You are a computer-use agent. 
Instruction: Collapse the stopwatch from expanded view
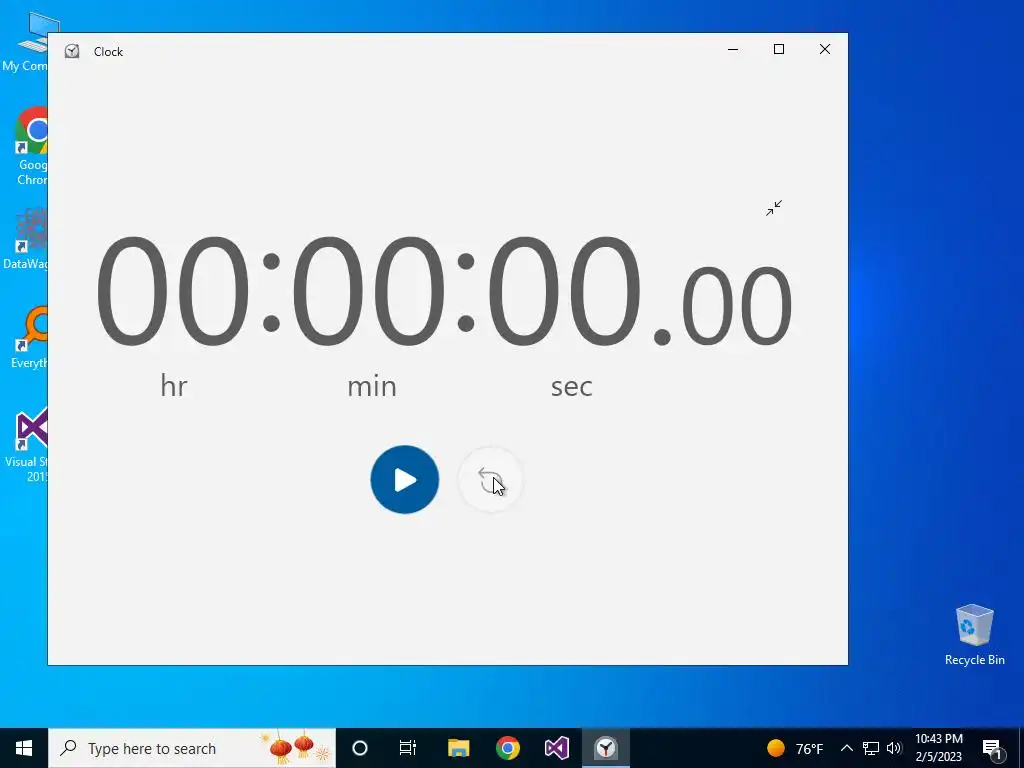[x=774, y=208]
